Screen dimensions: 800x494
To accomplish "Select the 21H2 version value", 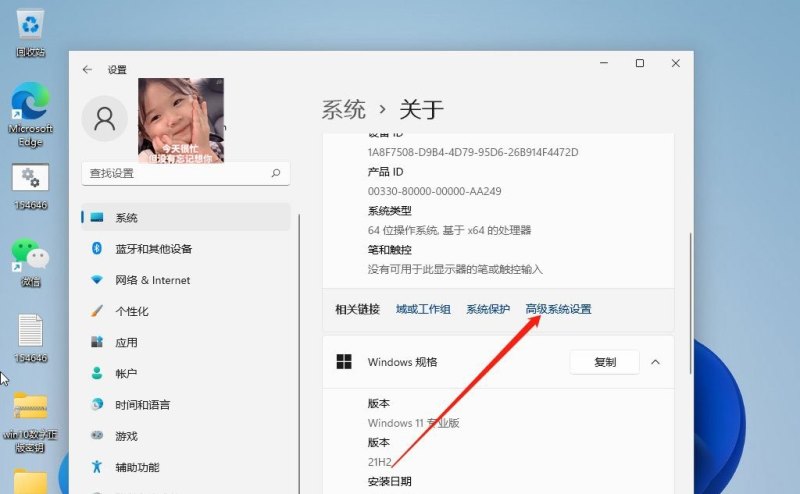I will [x=379, y=462].
